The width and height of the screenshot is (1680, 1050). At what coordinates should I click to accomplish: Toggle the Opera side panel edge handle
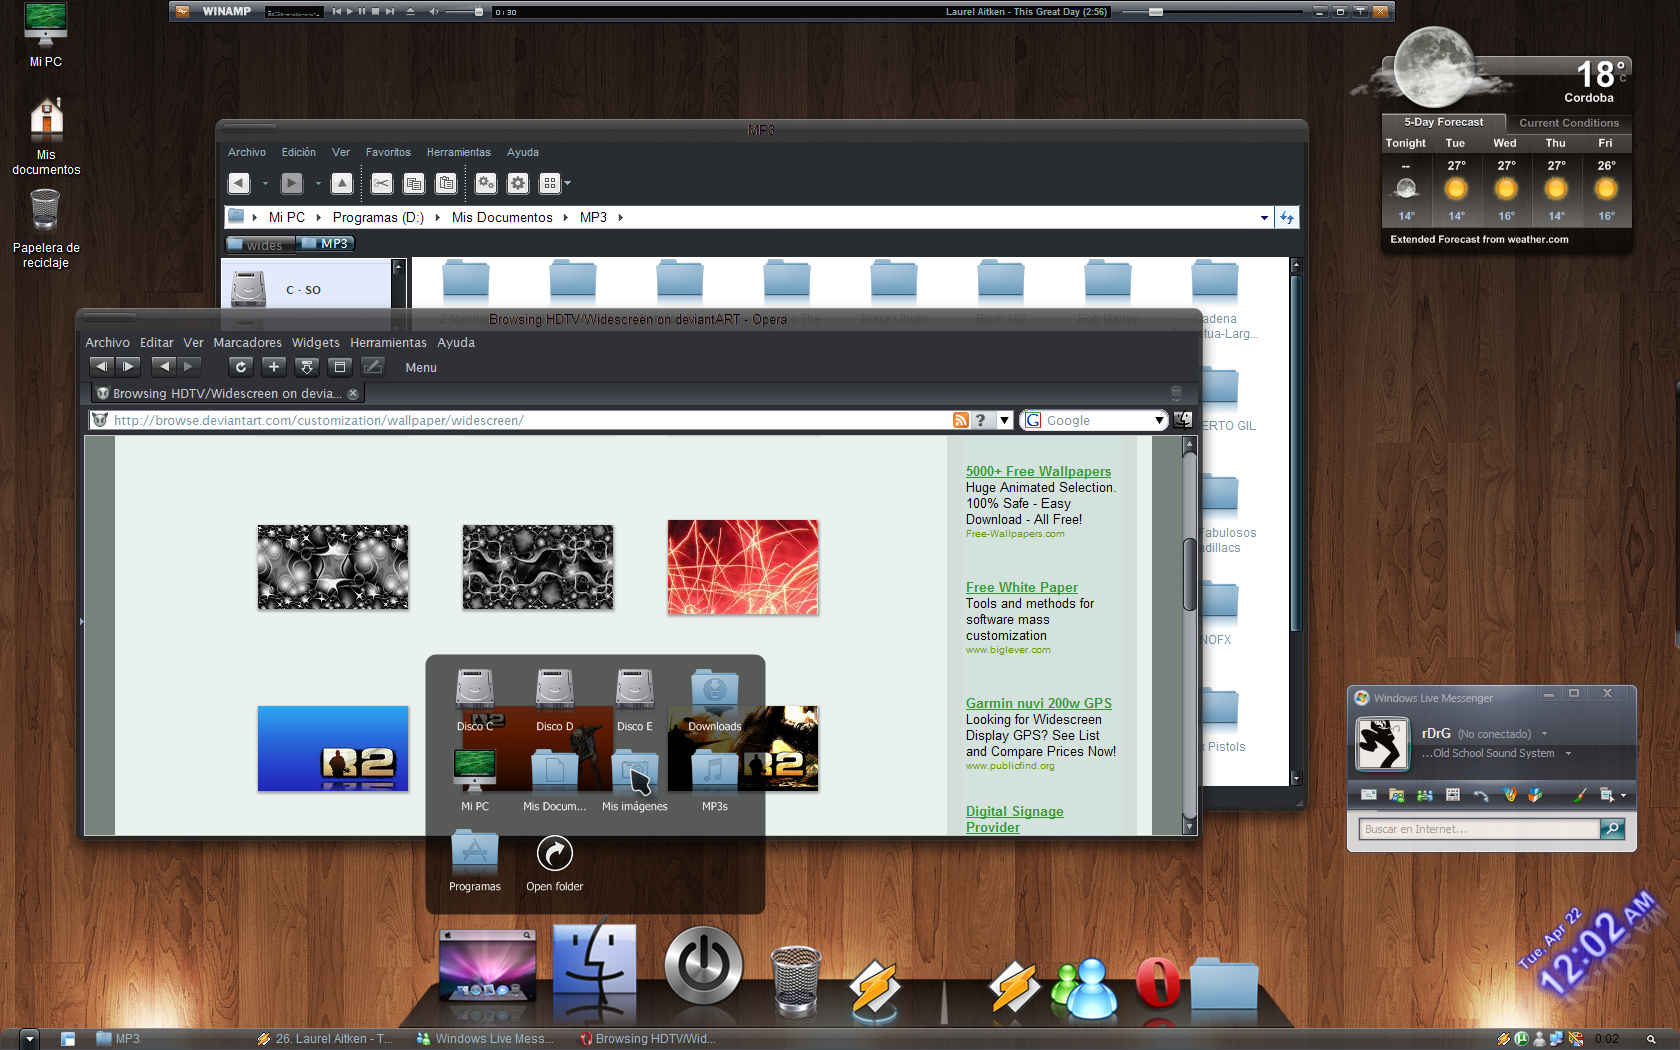pyautogui.click(x=81, y=622)
